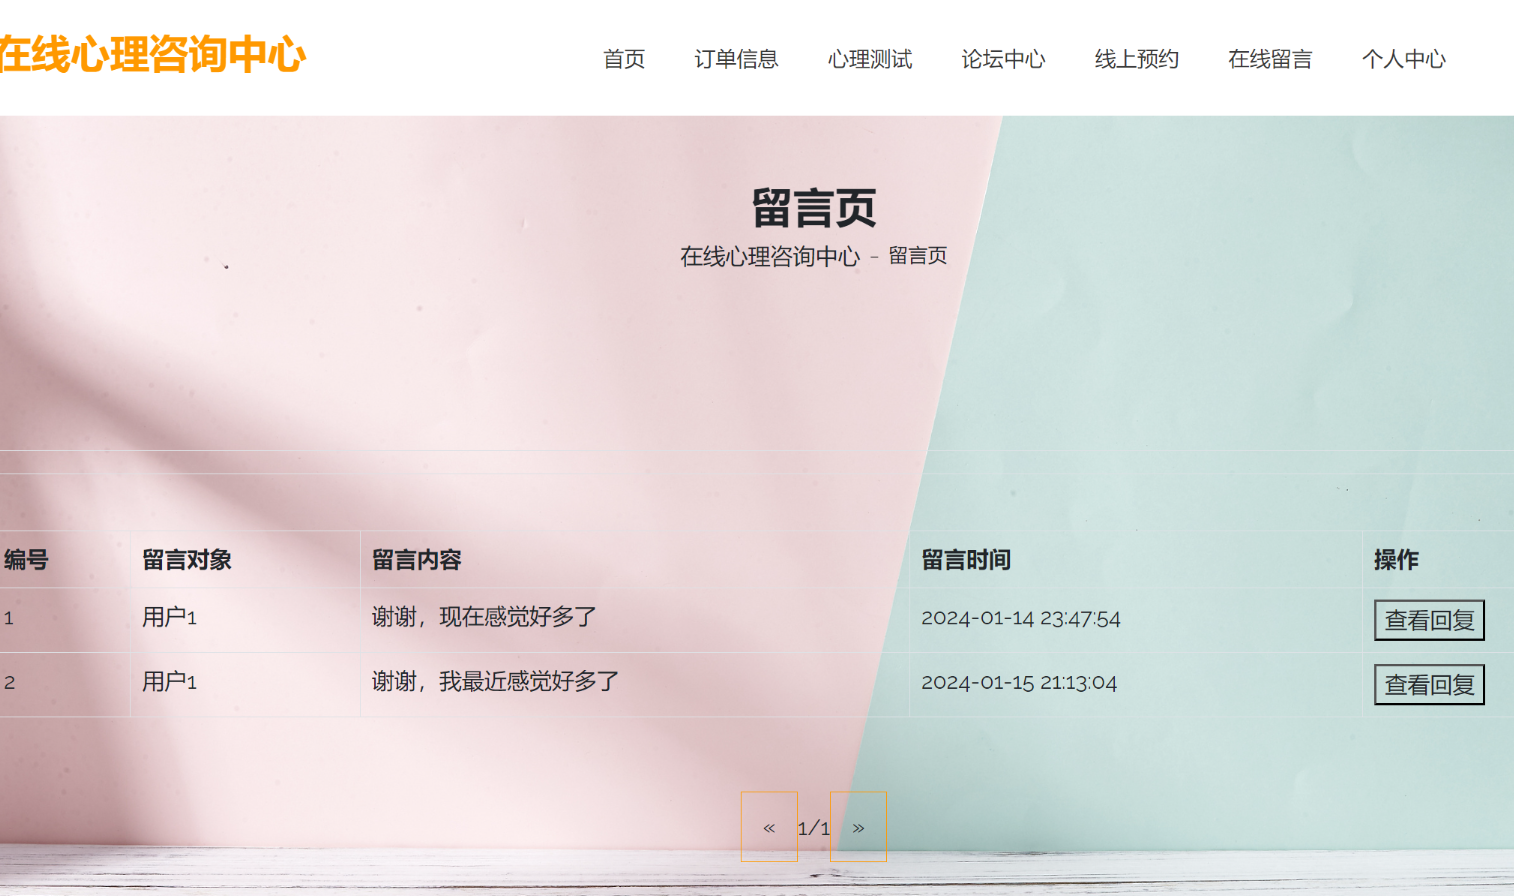
Task: Navigate to 心理测试
Action: click(870, 60)
